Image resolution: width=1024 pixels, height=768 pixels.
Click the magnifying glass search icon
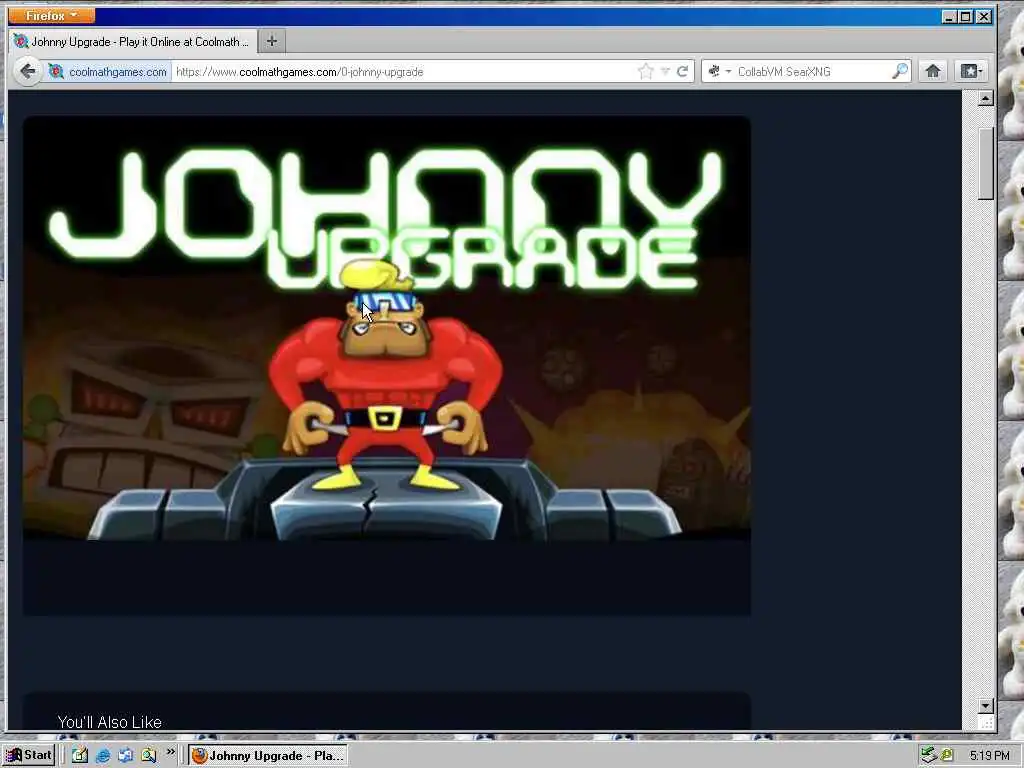[x=900, y=71]
